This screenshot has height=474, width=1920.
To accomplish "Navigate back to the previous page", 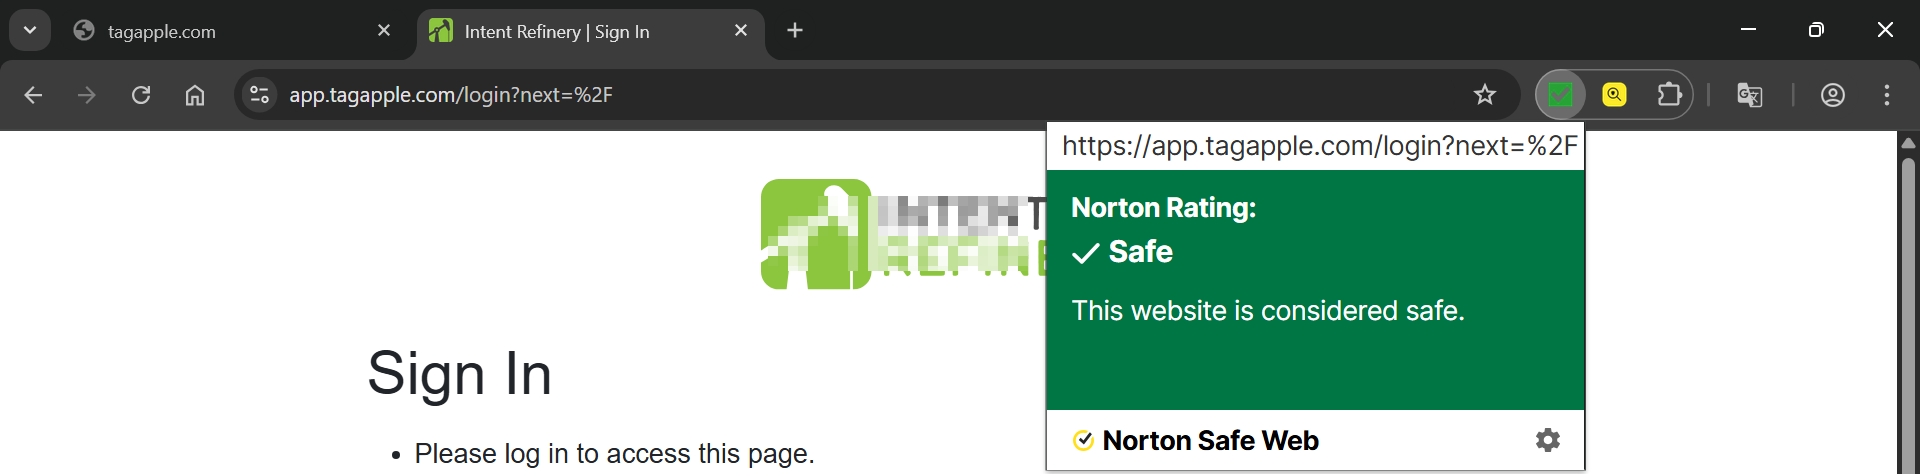I will [x=33, y=95].
